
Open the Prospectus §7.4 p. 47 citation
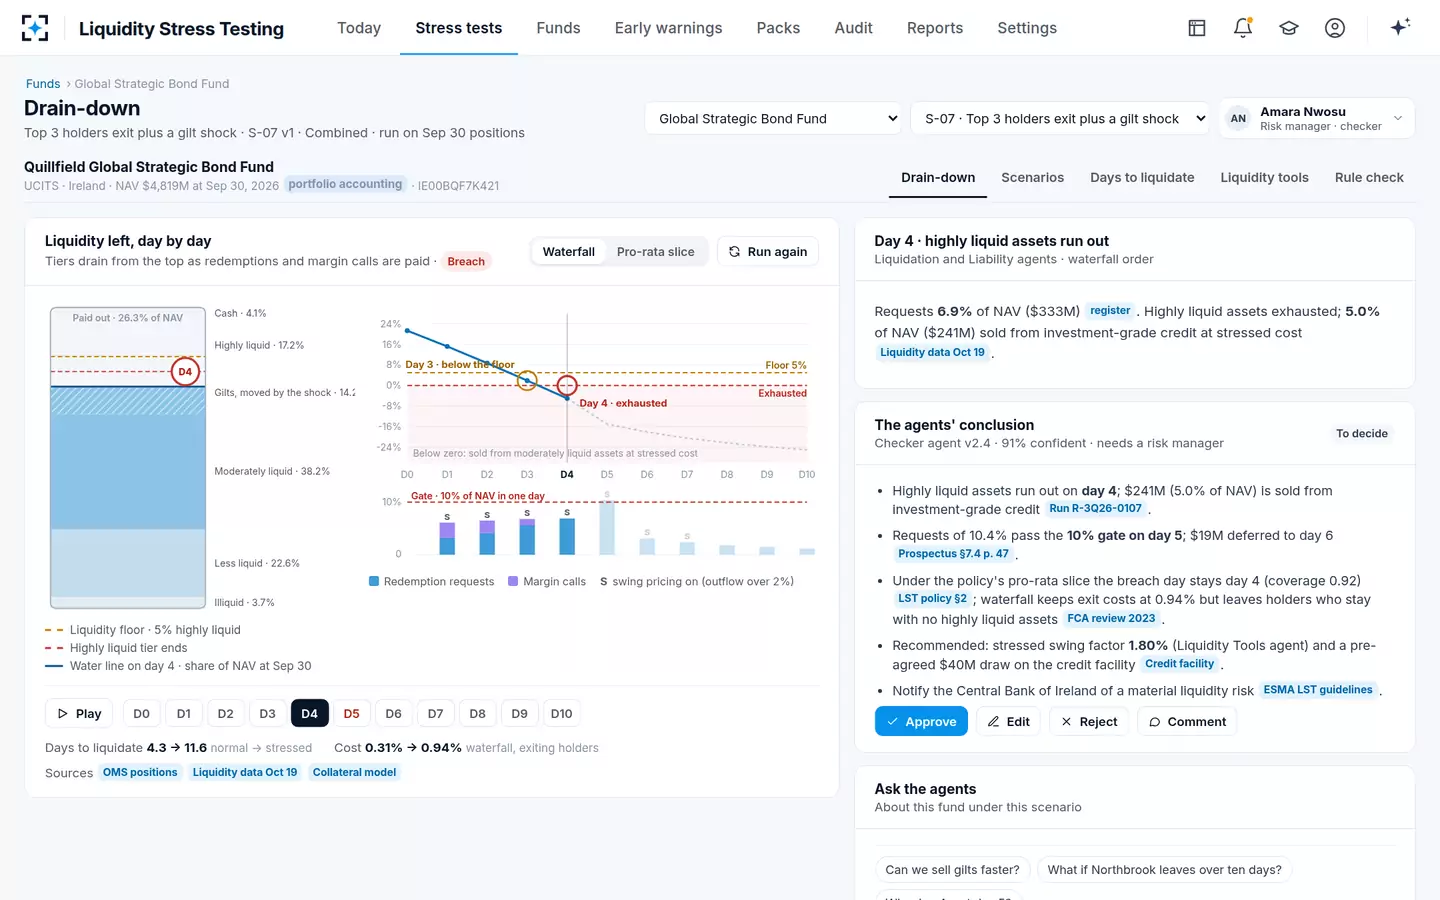953,554
